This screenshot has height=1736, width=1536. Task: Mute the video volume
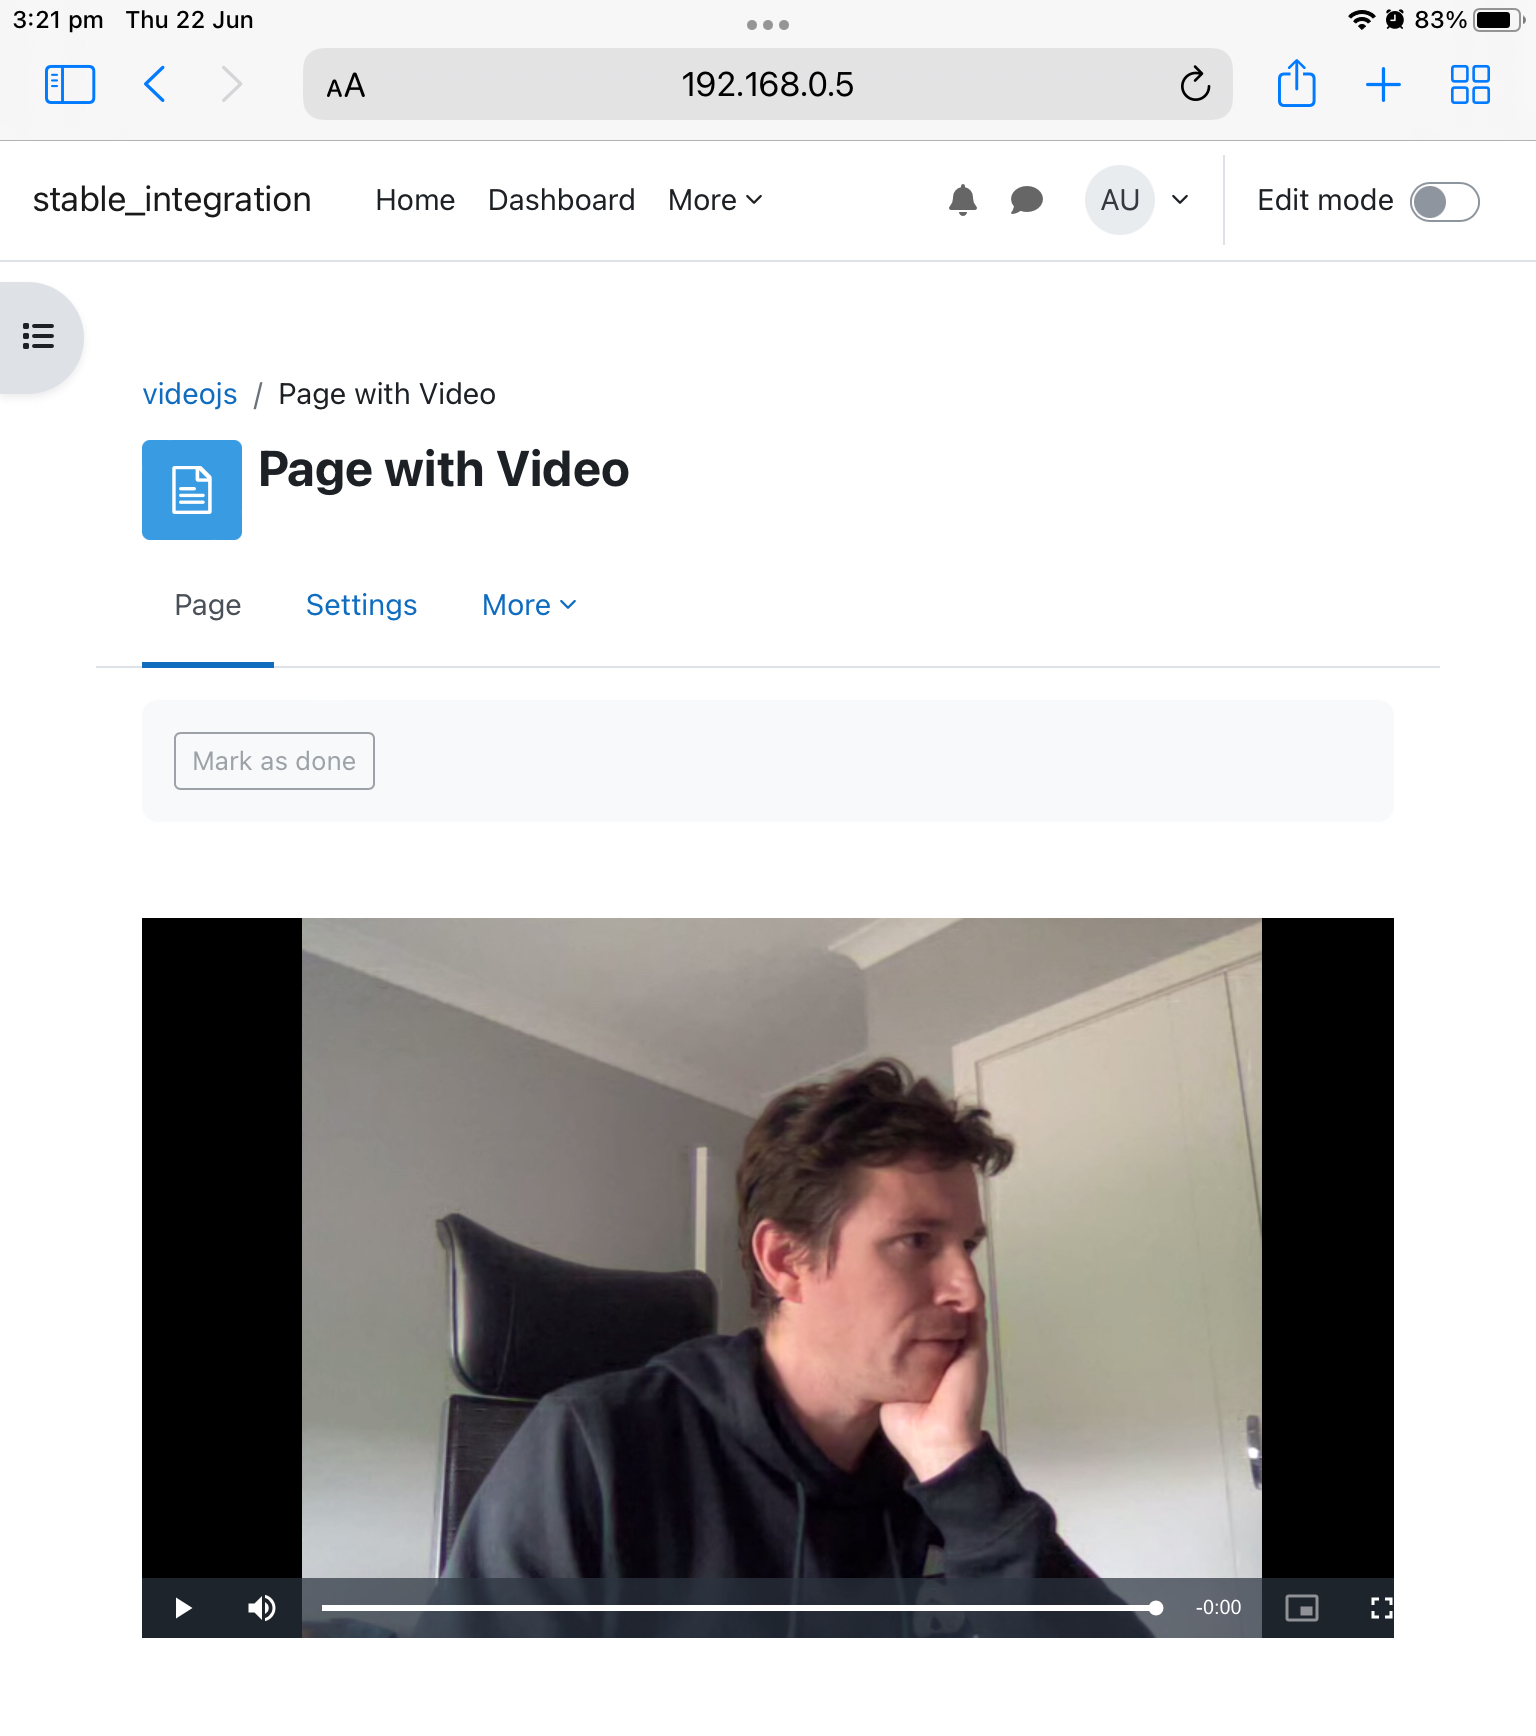pyautogui.click(x=262, y=1608)
